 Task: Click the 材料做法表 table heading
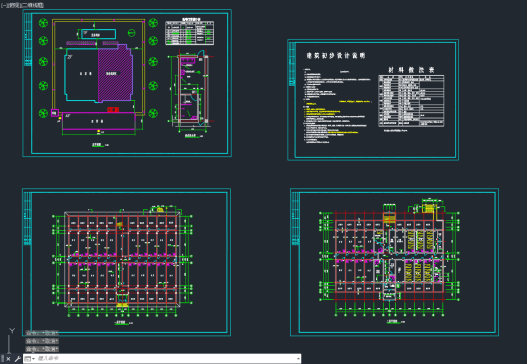(x=411, y=70)
